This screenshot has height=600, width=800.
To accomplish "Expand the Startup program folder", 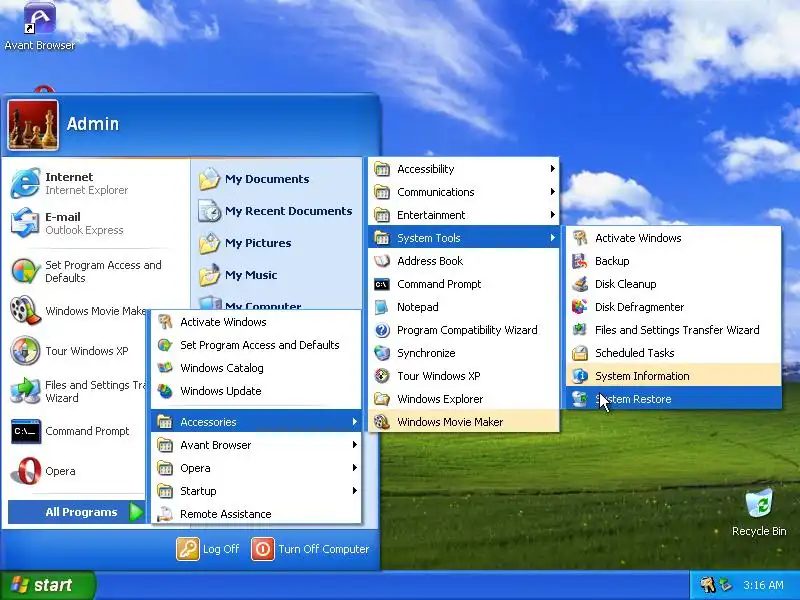I will point(256,491).
